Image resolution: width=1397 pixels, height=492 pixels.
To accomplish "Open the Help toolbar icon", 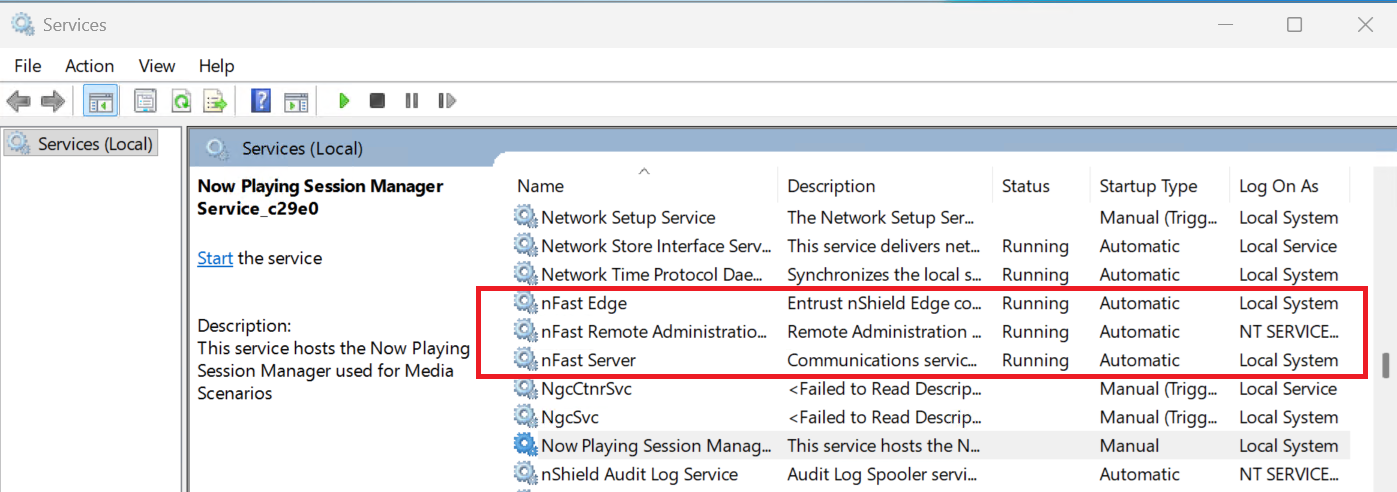I will coord(261,101).
